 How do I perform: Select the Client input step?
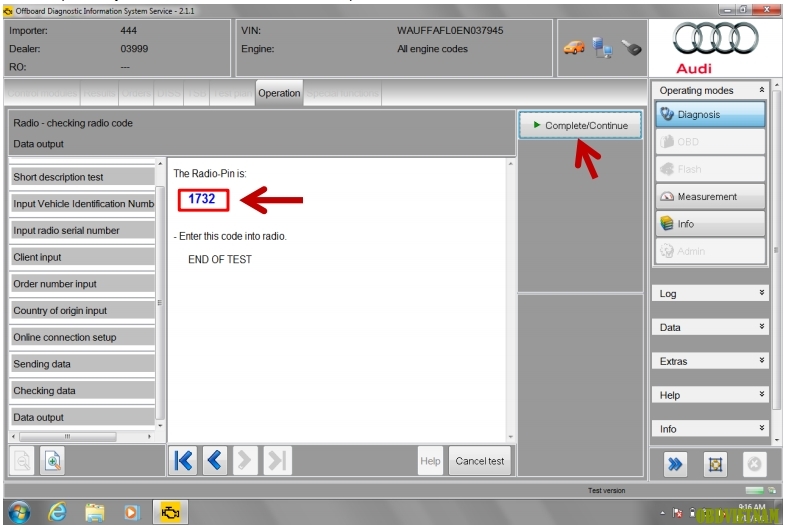82,257
